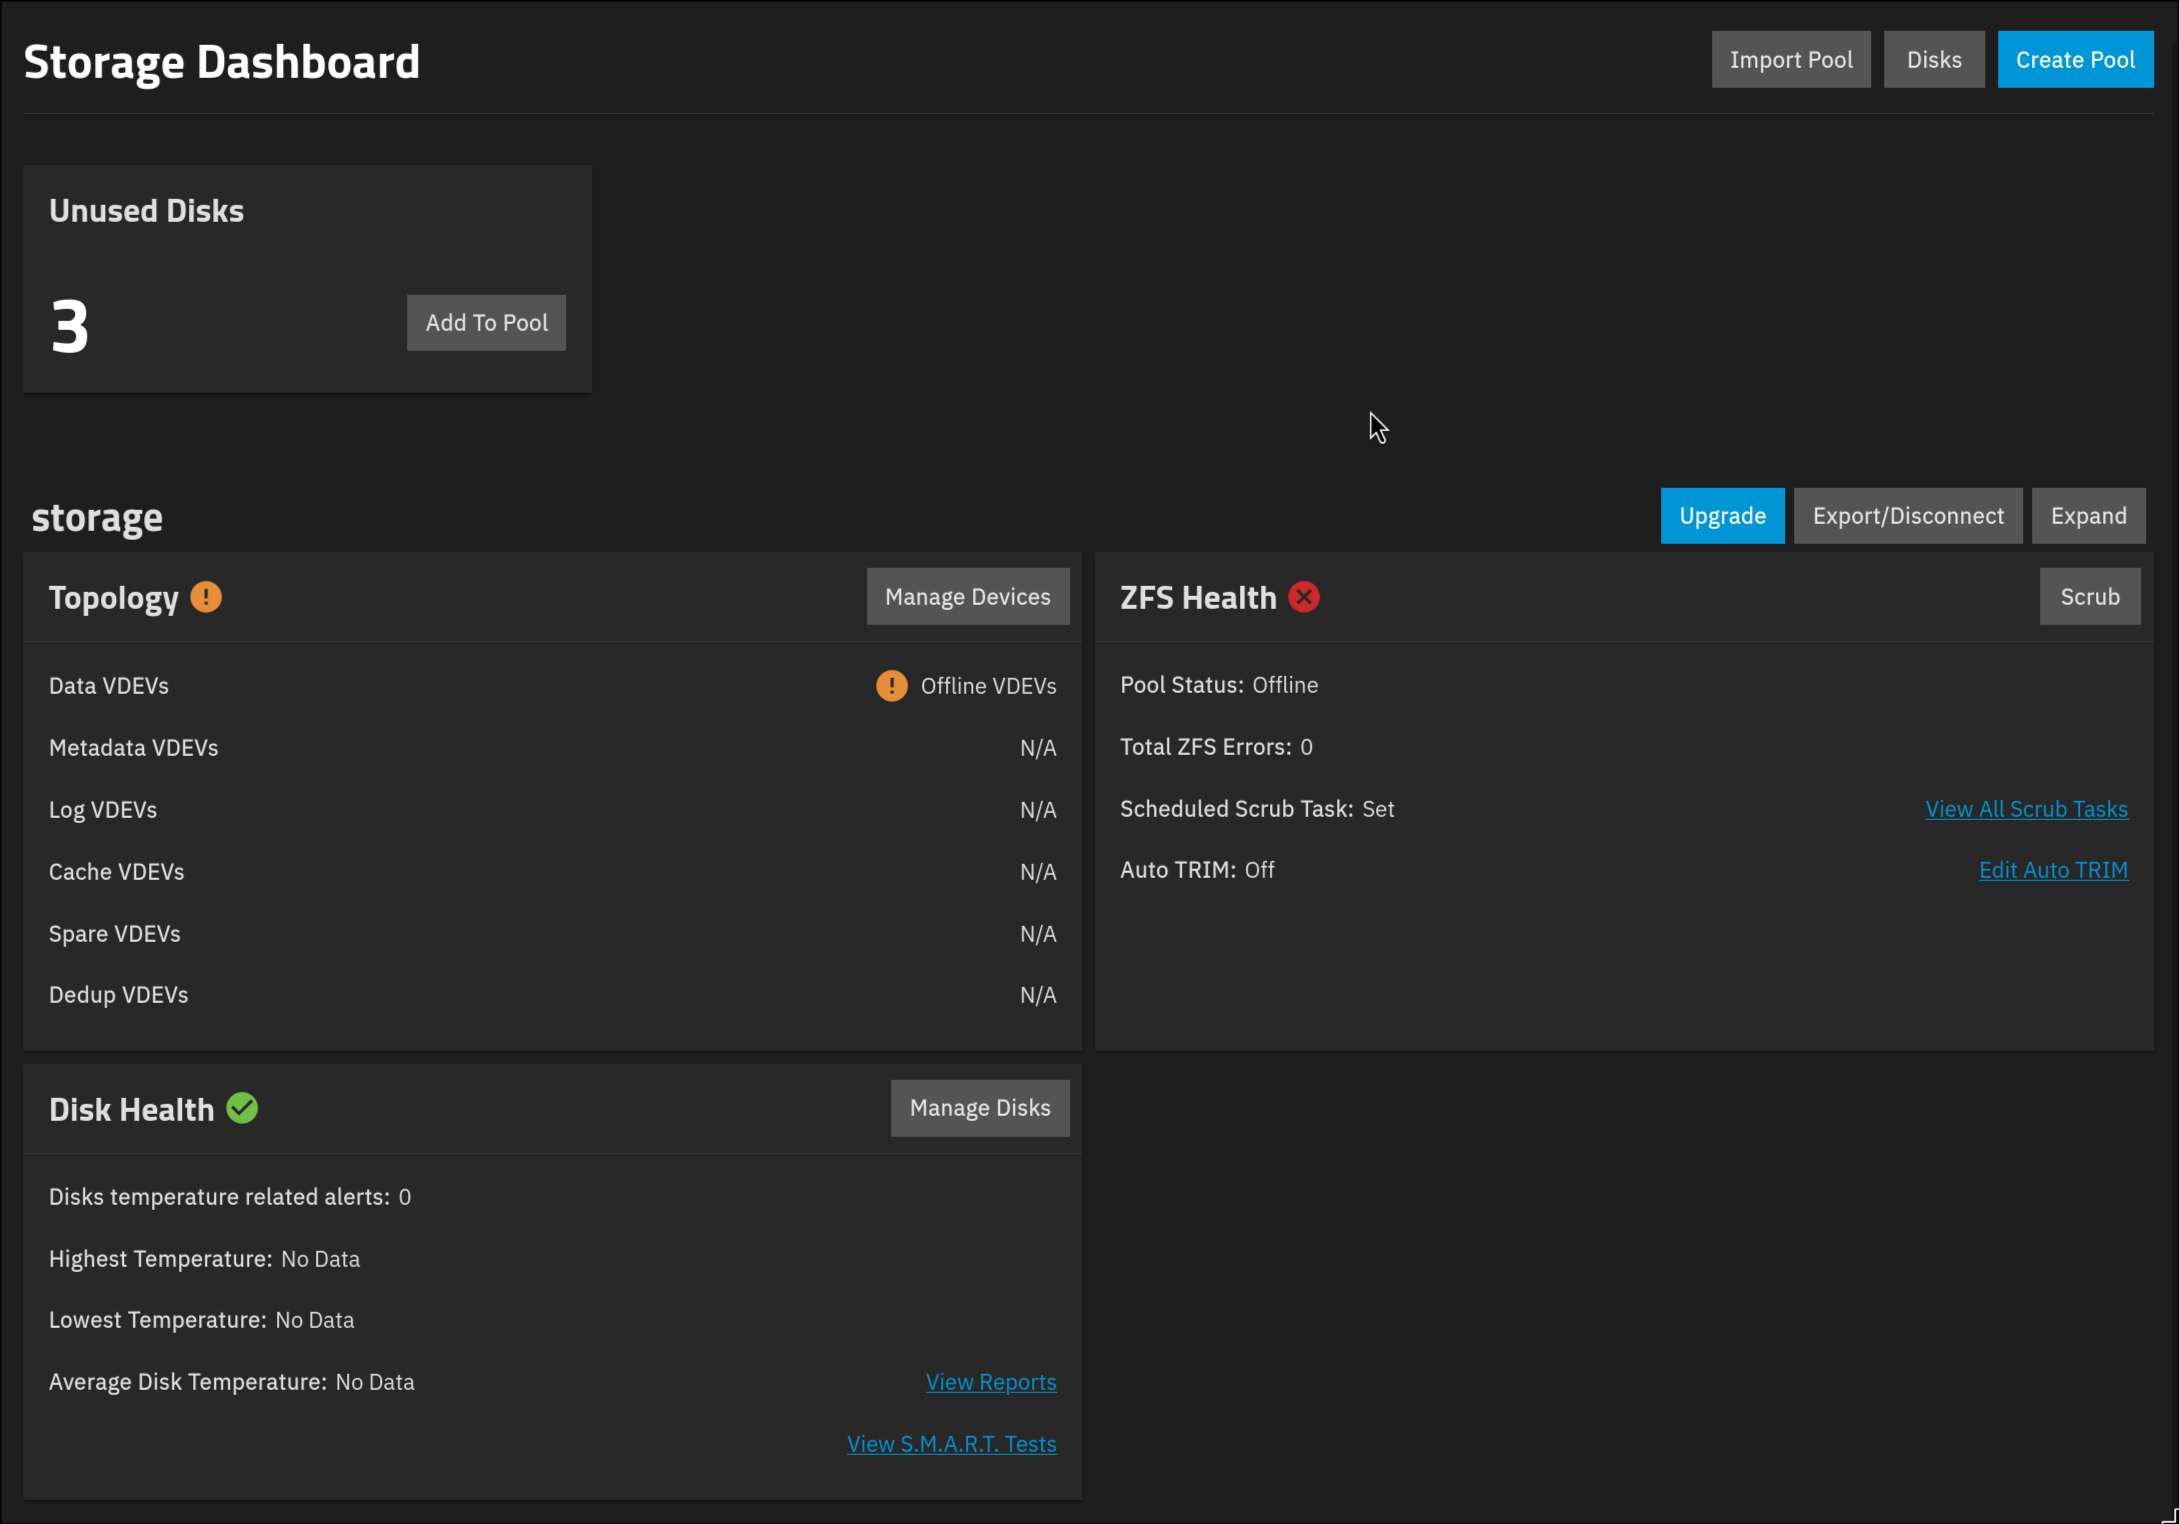Open the Edit Auto TRIM link
Viewport: 2179px width, 1524px height.
click(x=2053, y=870)
